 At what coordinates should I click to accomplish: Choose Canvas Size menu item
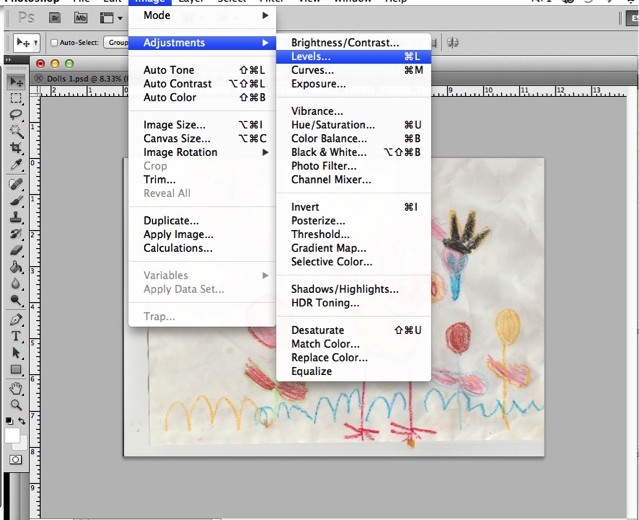[x=202, y=139]
